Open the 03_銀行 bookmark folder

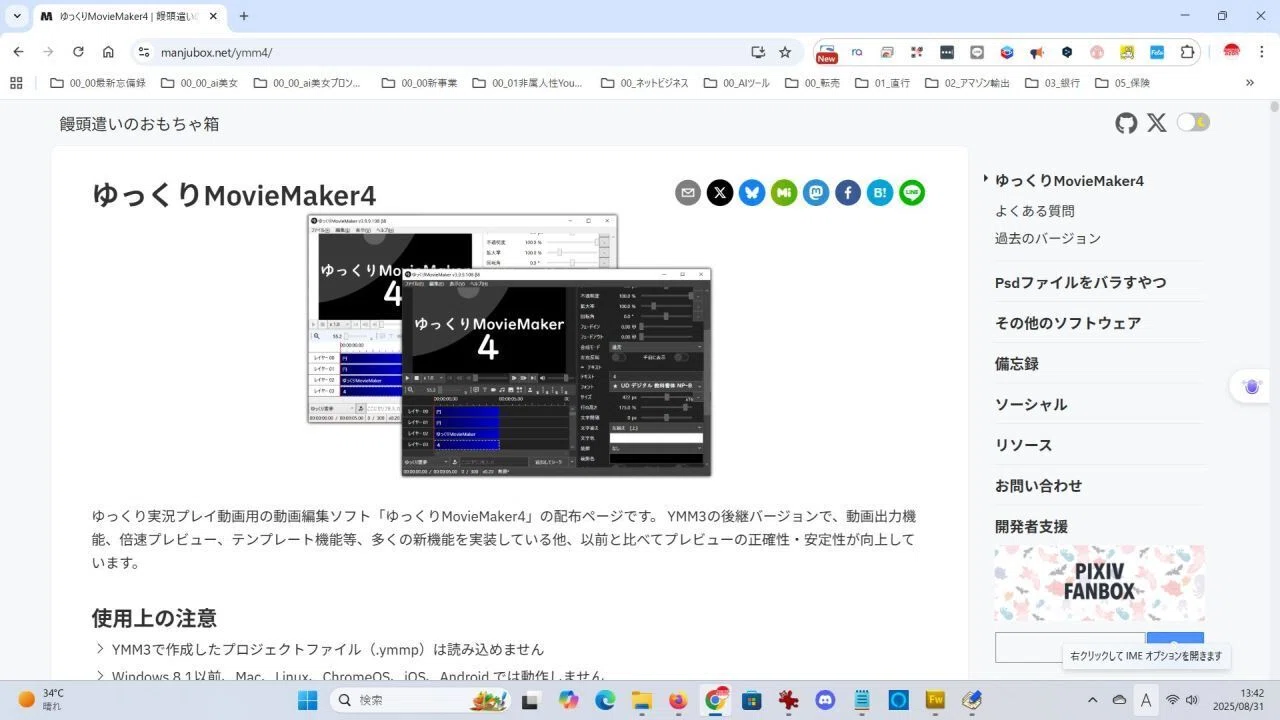click(x=1052, y=83)
